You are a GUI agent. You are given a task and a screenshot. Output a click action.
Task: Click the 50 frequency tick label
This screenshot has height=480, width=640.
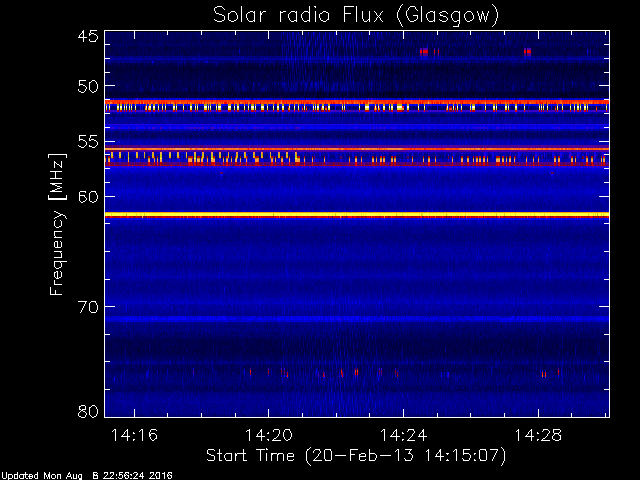(x=88, y=87)
